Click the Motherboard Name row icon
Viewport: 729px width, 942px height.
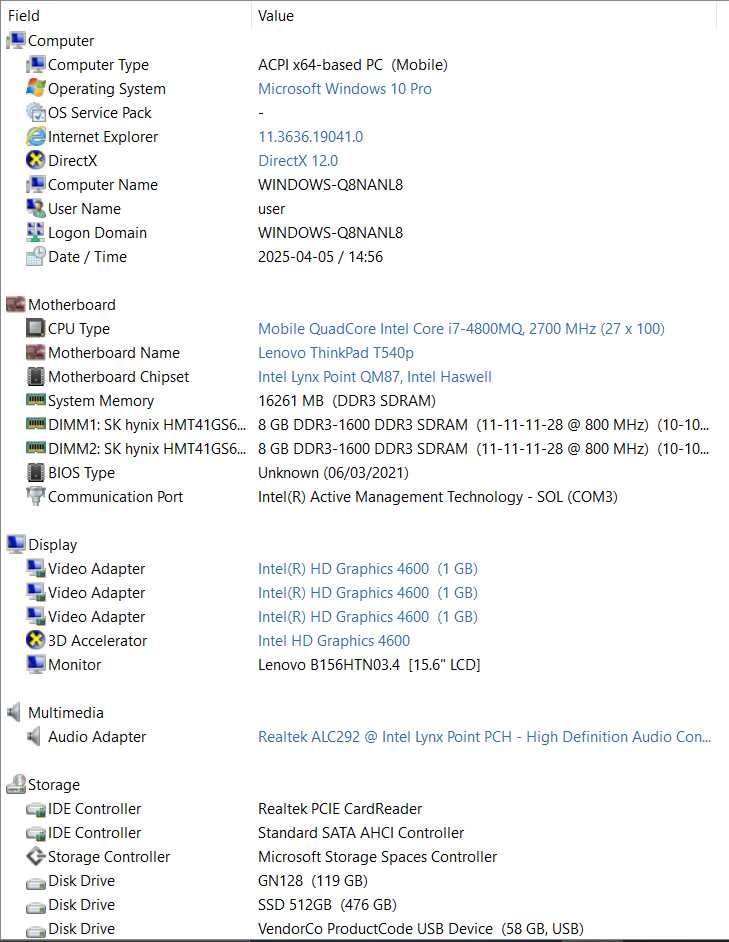(x=35, y=353)
